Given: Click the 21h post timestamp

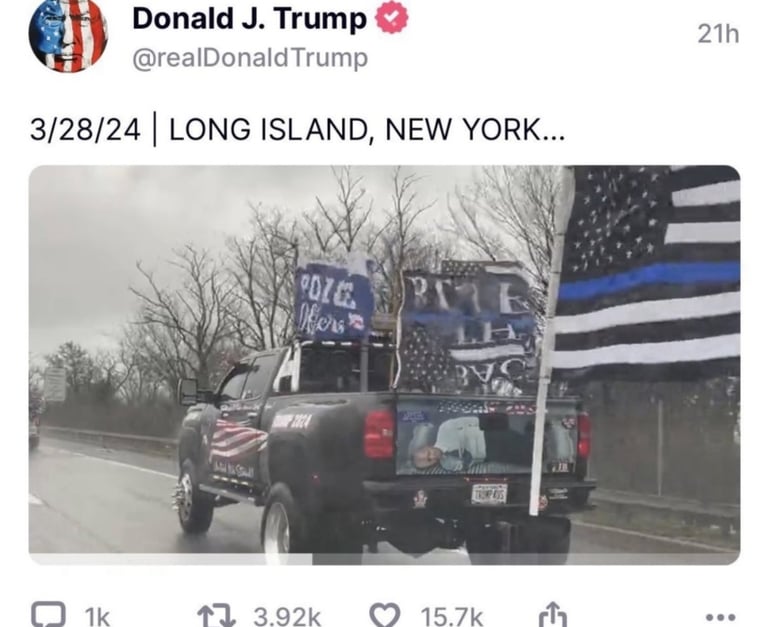Looking at the screenshot, I should click(x=718, y=34).
